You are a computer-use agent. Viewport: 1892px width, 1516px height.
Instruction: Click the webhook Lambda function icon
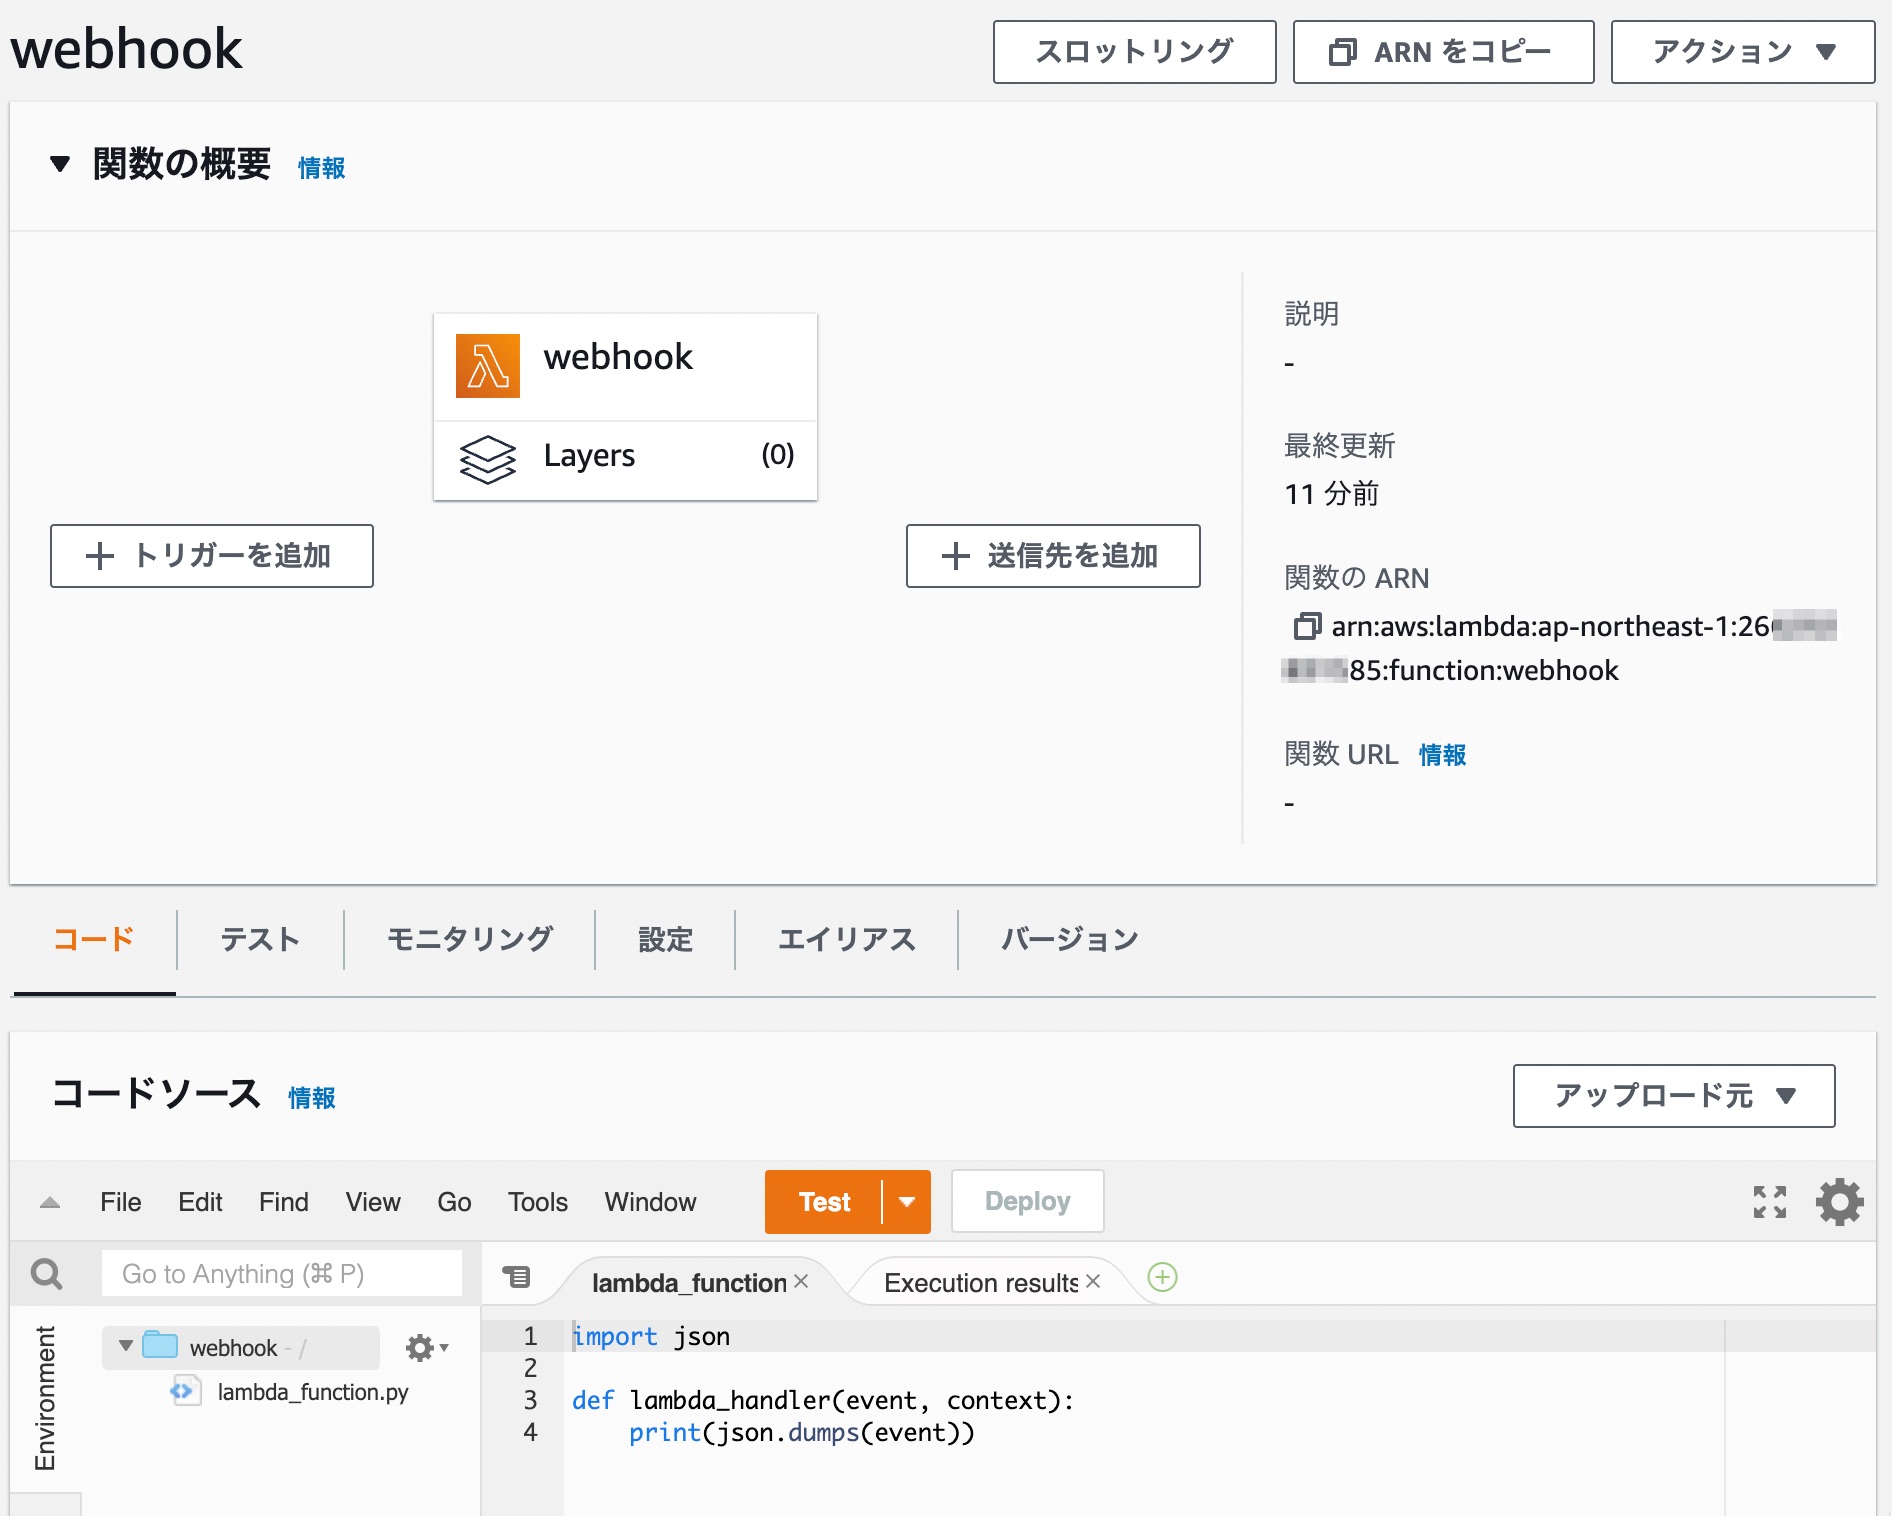click(x=487, y=366)
